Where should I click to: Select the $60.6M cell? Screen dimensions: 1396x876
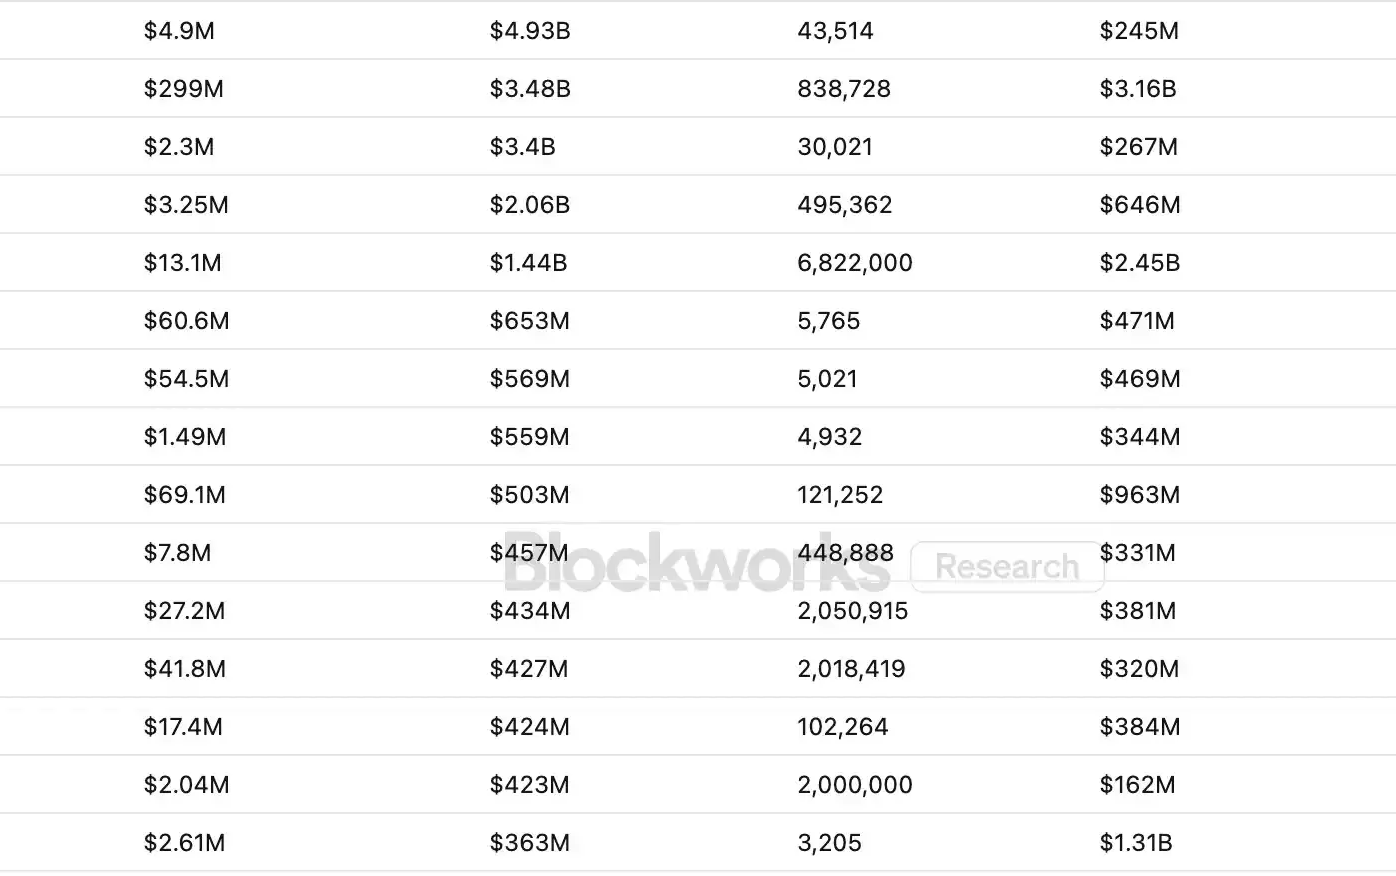(187, 321)
